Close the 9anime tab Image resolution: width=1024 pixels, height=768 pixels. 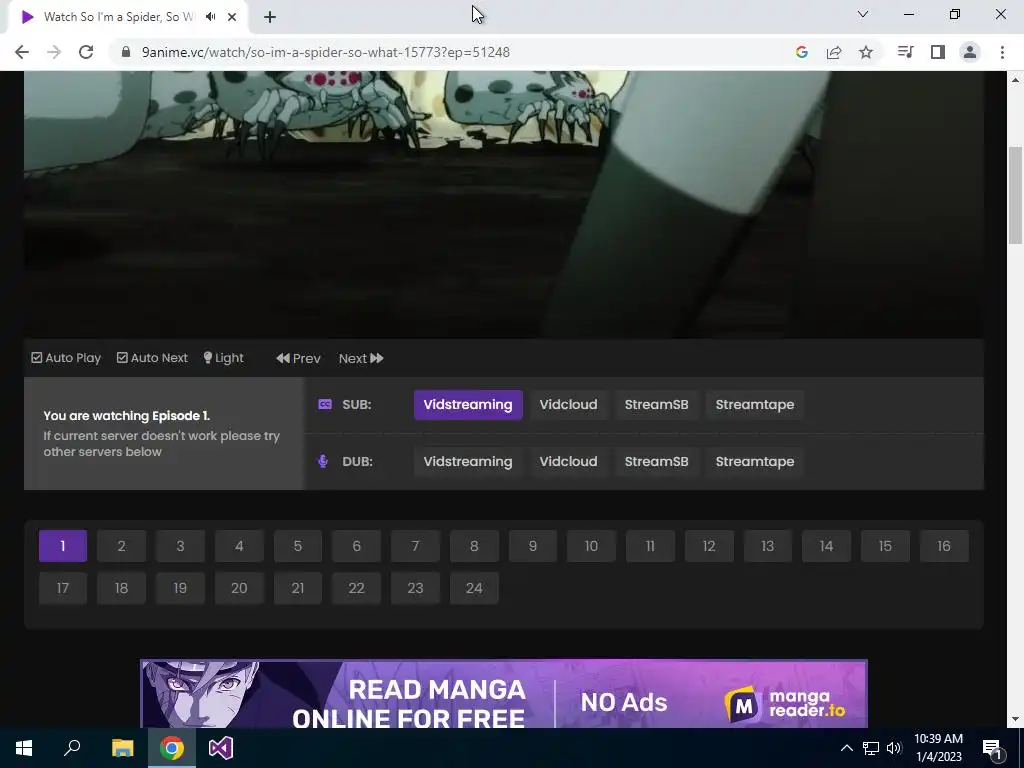(232, 17)
